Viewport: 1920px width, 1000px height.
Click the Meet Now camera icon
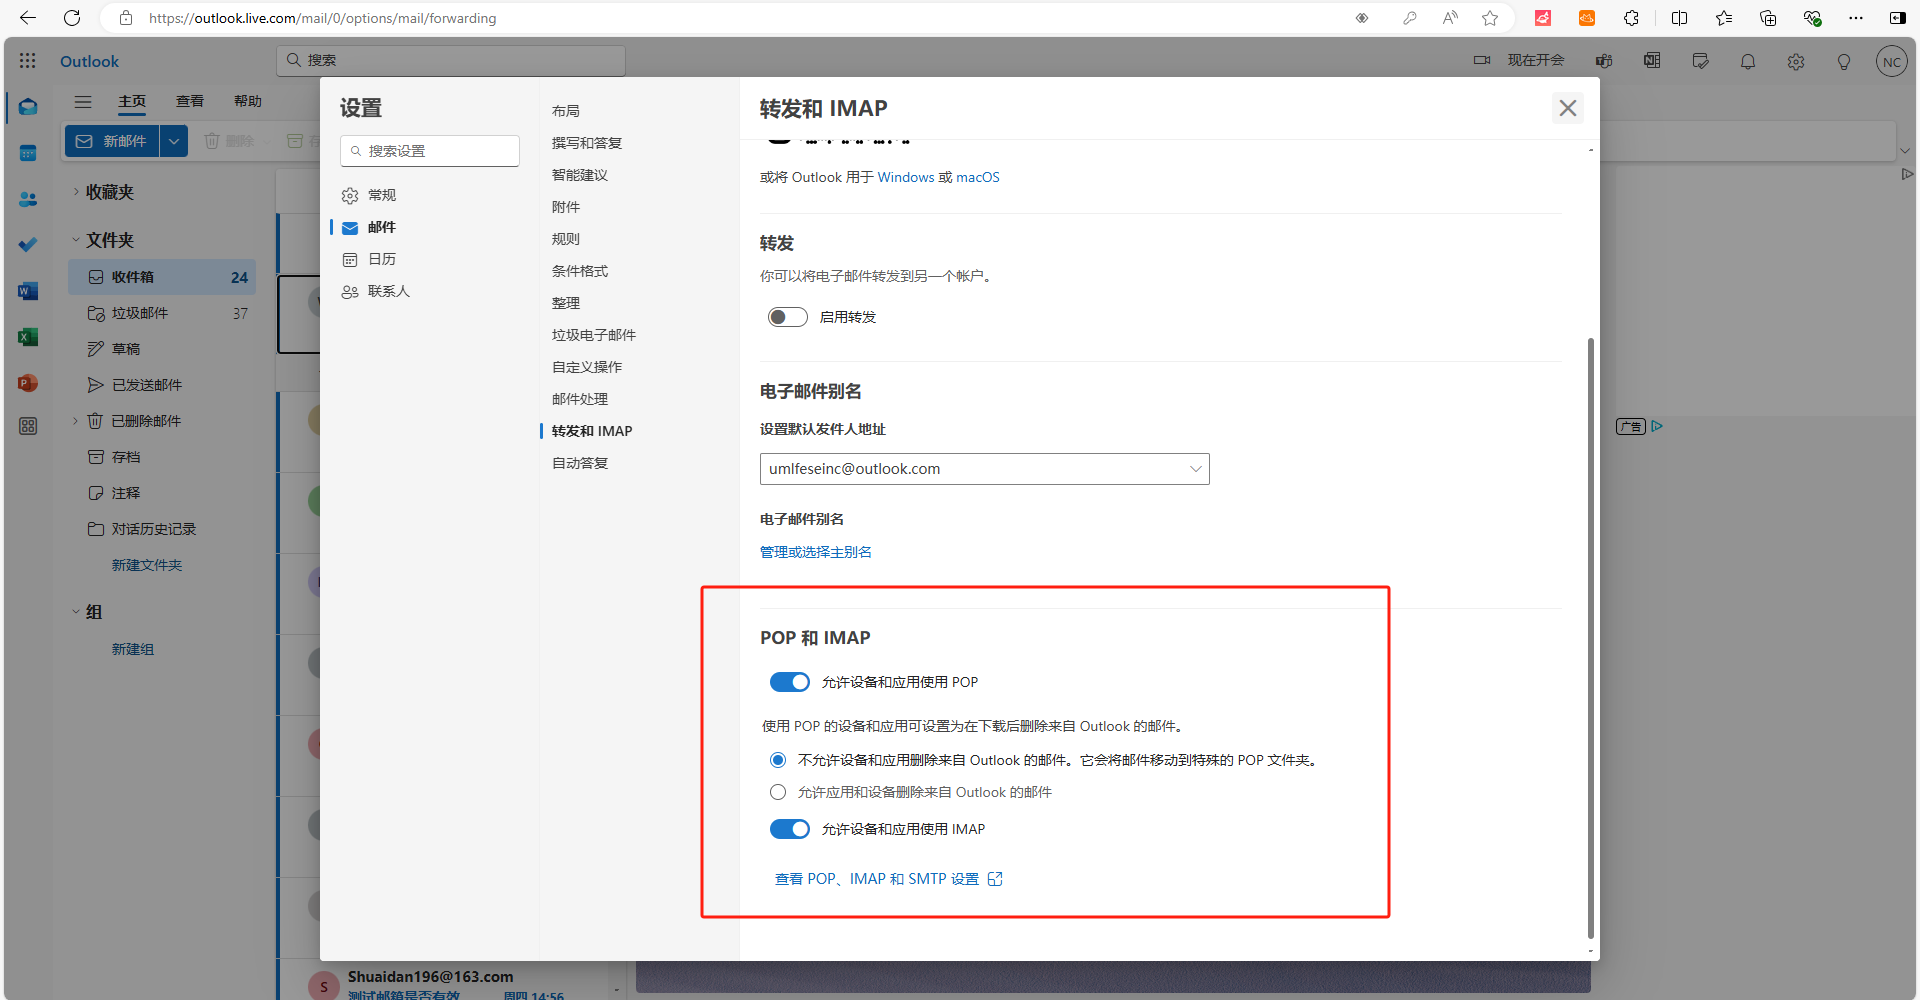(x=1482, y=61)
